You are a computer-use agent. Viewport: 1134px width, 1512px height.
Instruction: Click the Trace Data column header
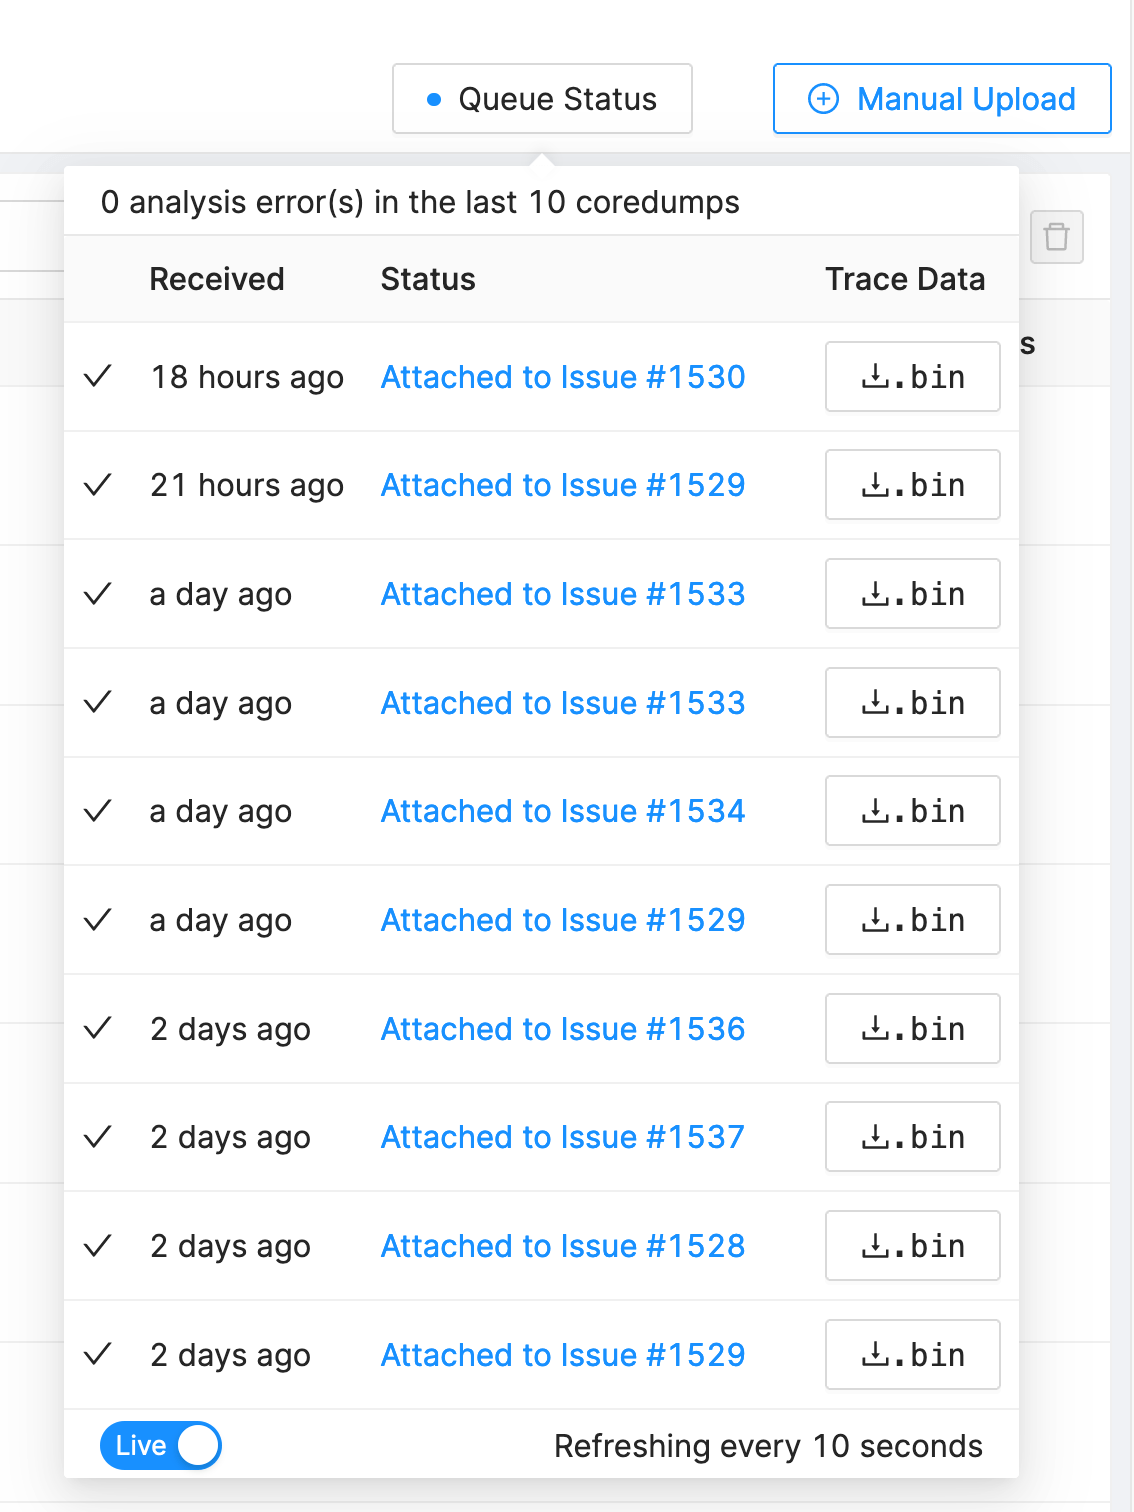pos(905,279)
